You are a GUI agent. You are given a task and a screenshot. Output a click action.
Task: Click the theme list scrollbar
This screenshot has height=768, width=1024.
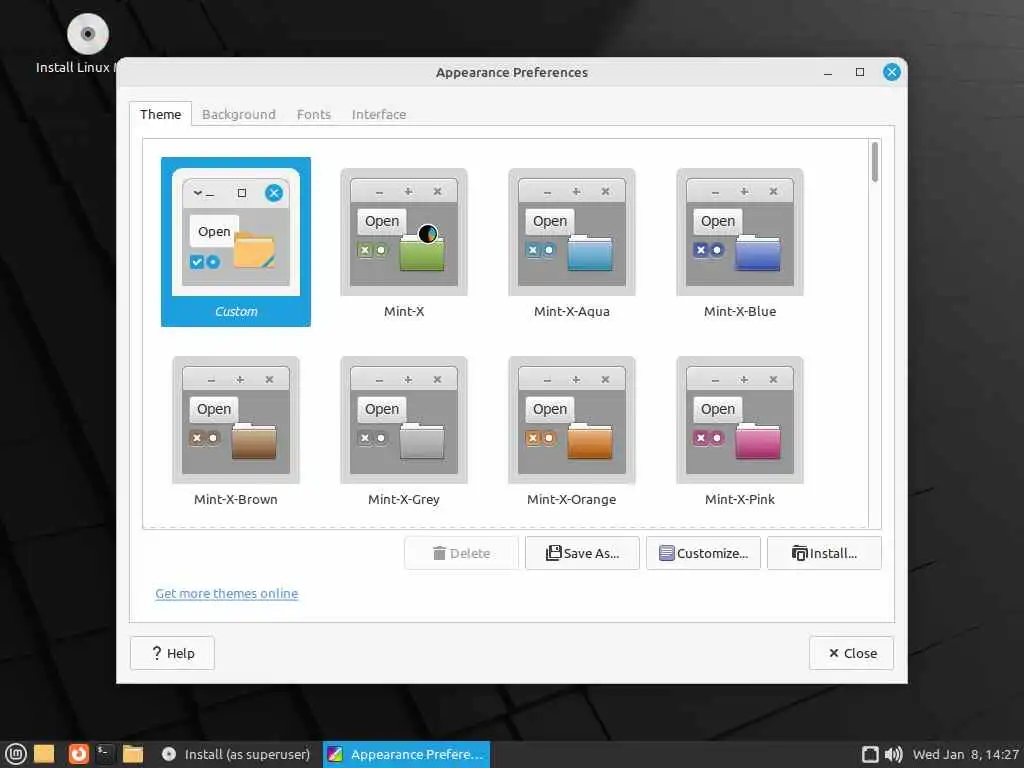874,162
